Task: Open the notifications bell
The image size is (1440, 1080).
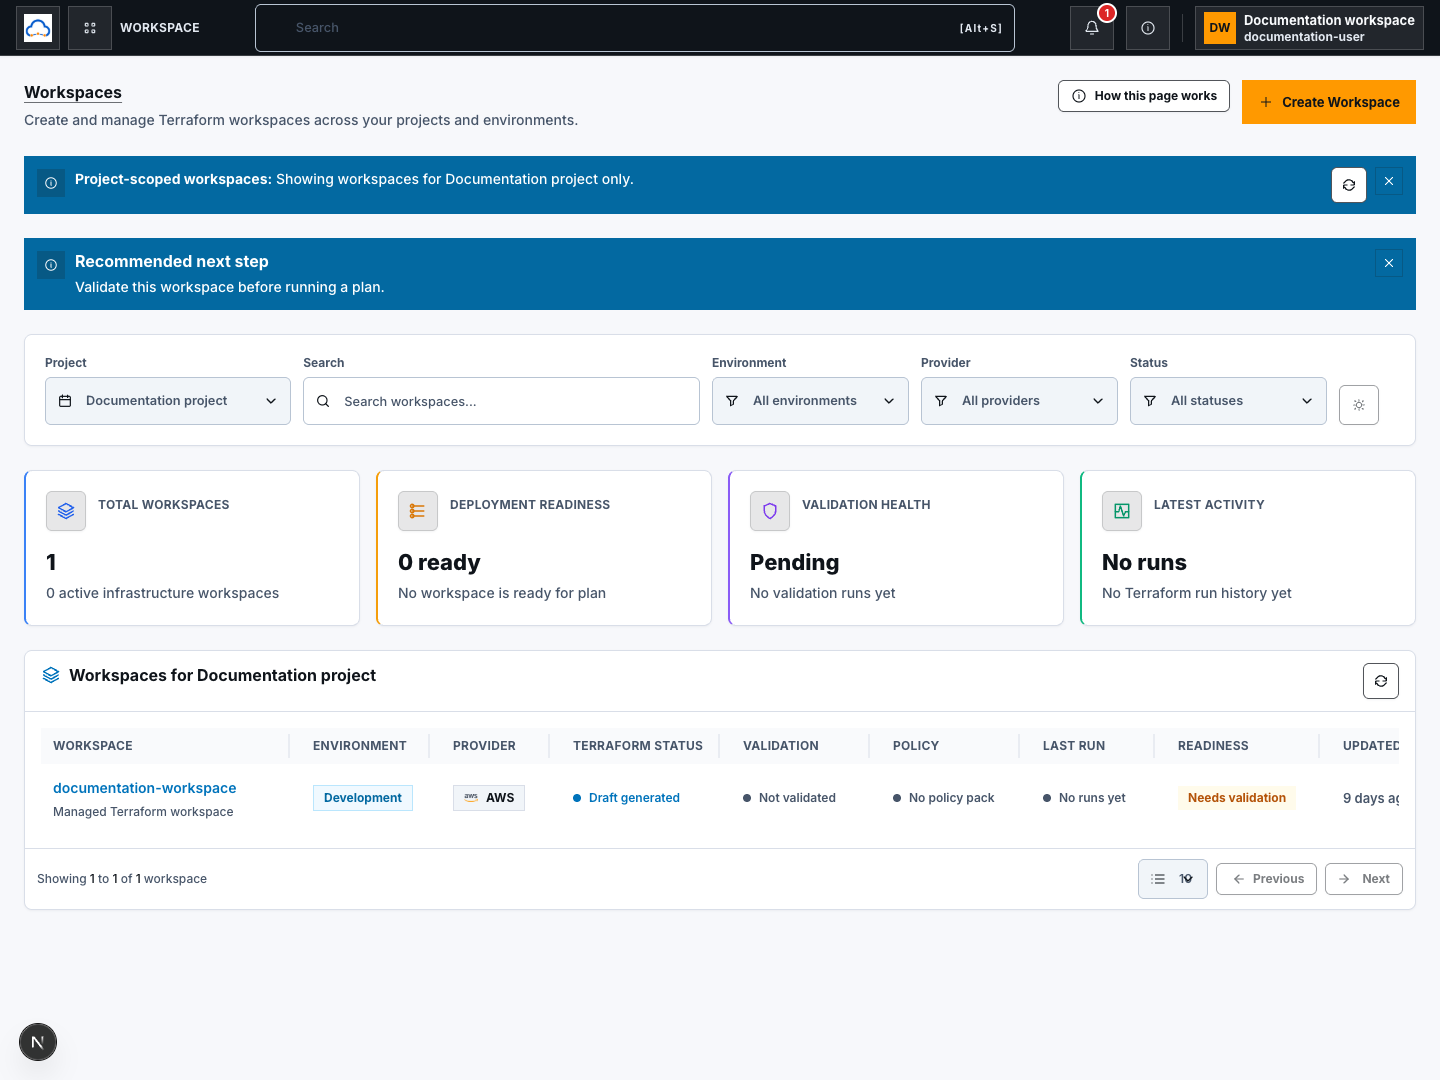Action: (x=1092, y=28)
